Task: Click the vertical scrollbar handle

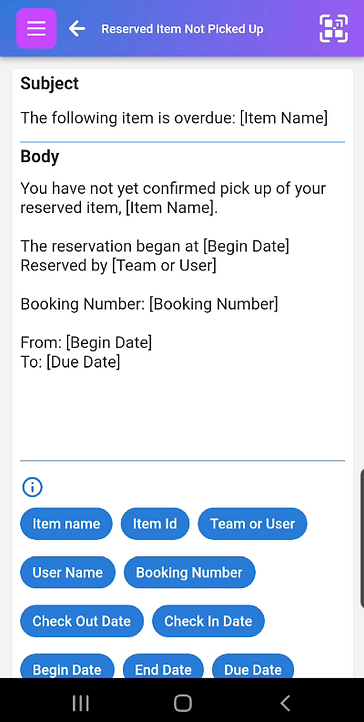Action: (362, 539)
